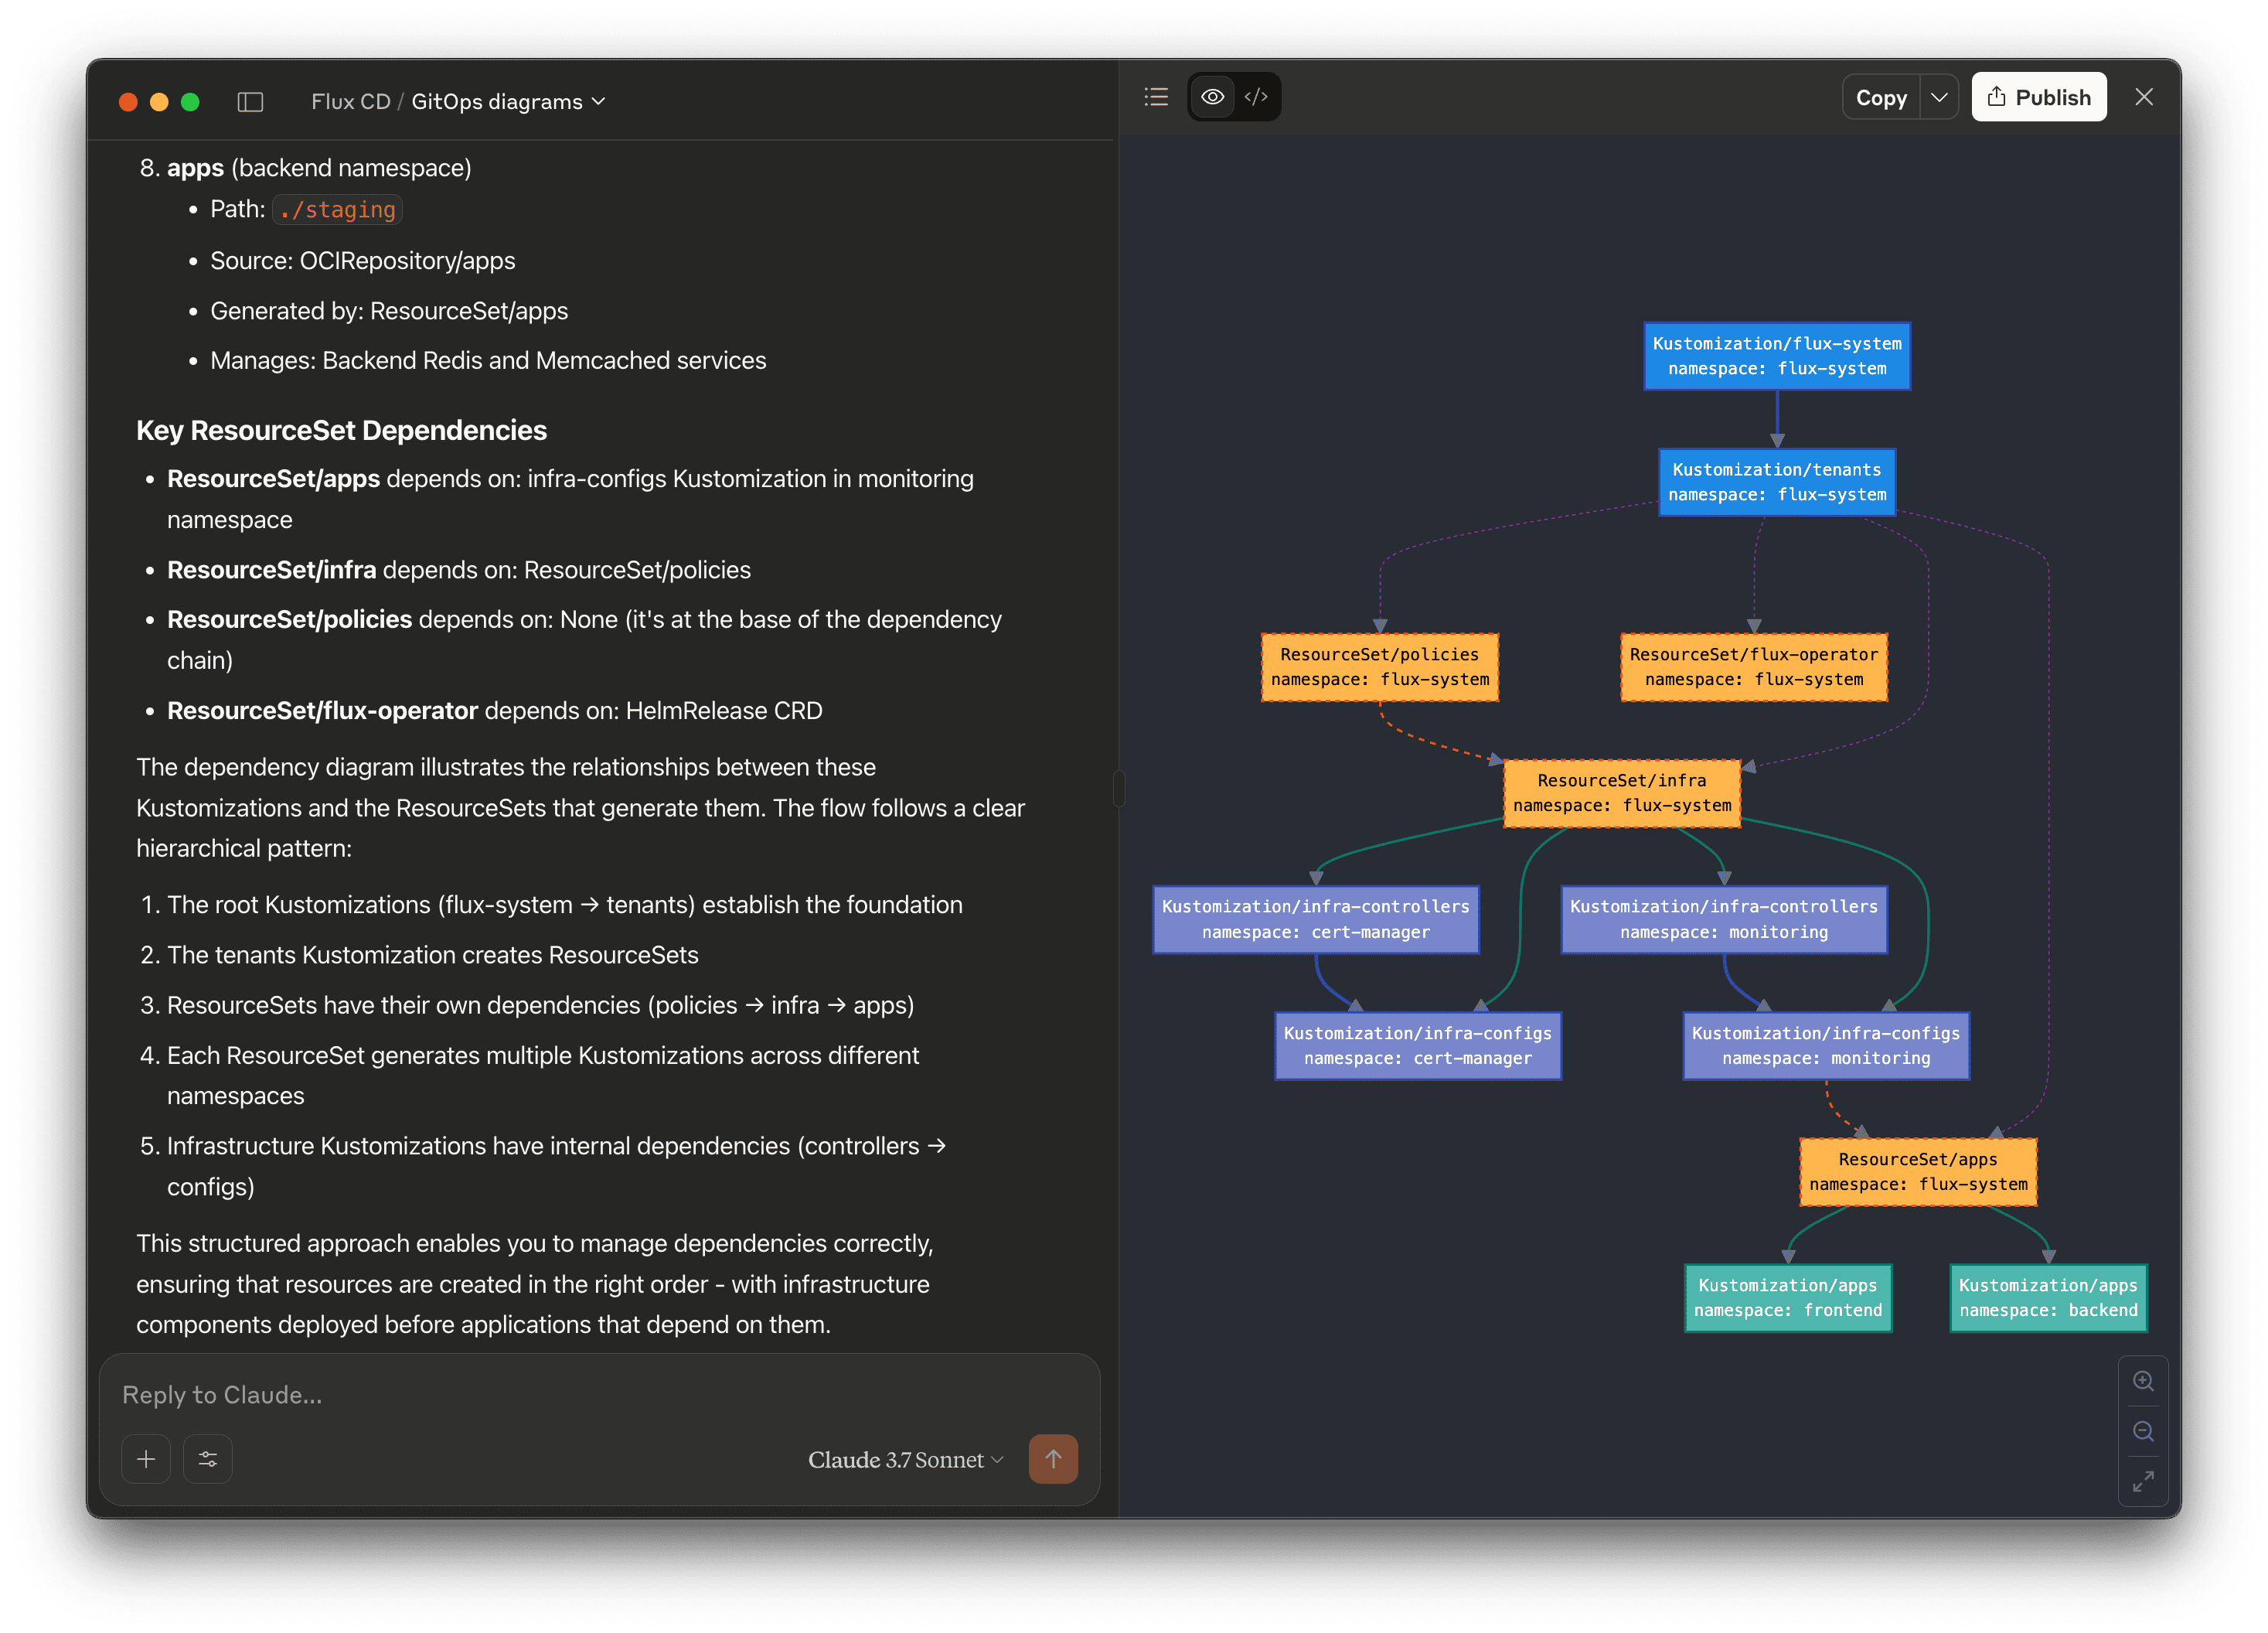Open the artifact list icon
2268x1633 pixels.
[x=1156, y=97]
